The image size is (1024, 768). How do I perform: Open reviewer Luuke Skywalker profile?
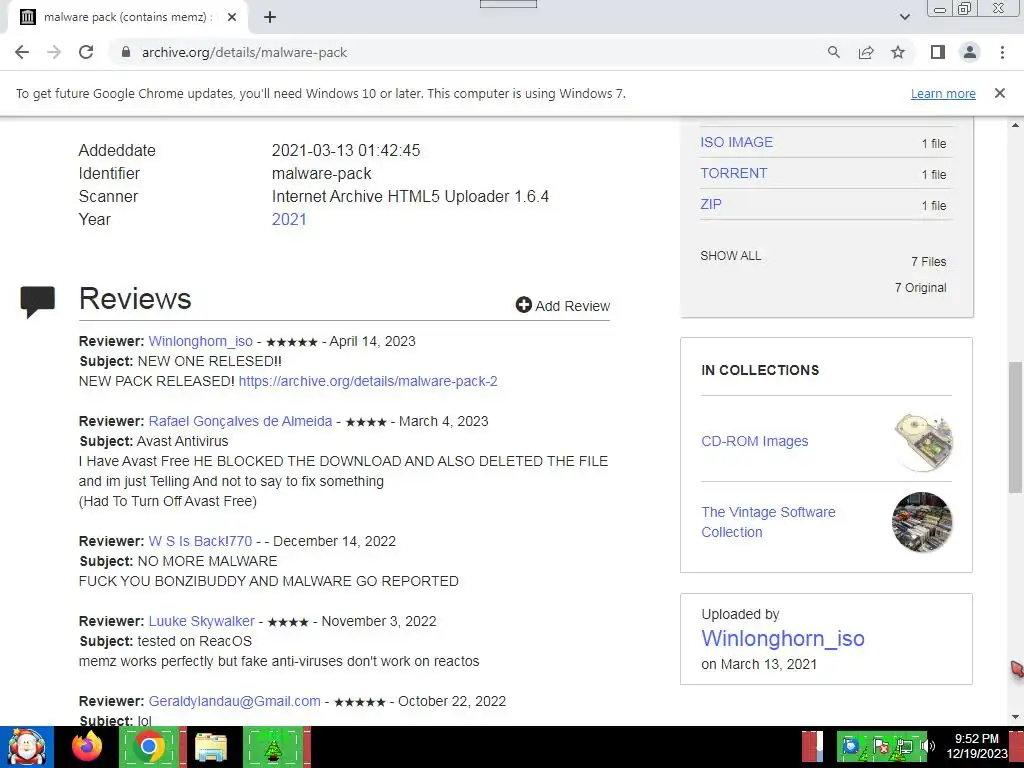pyautogui.click(x=201, y=621)
